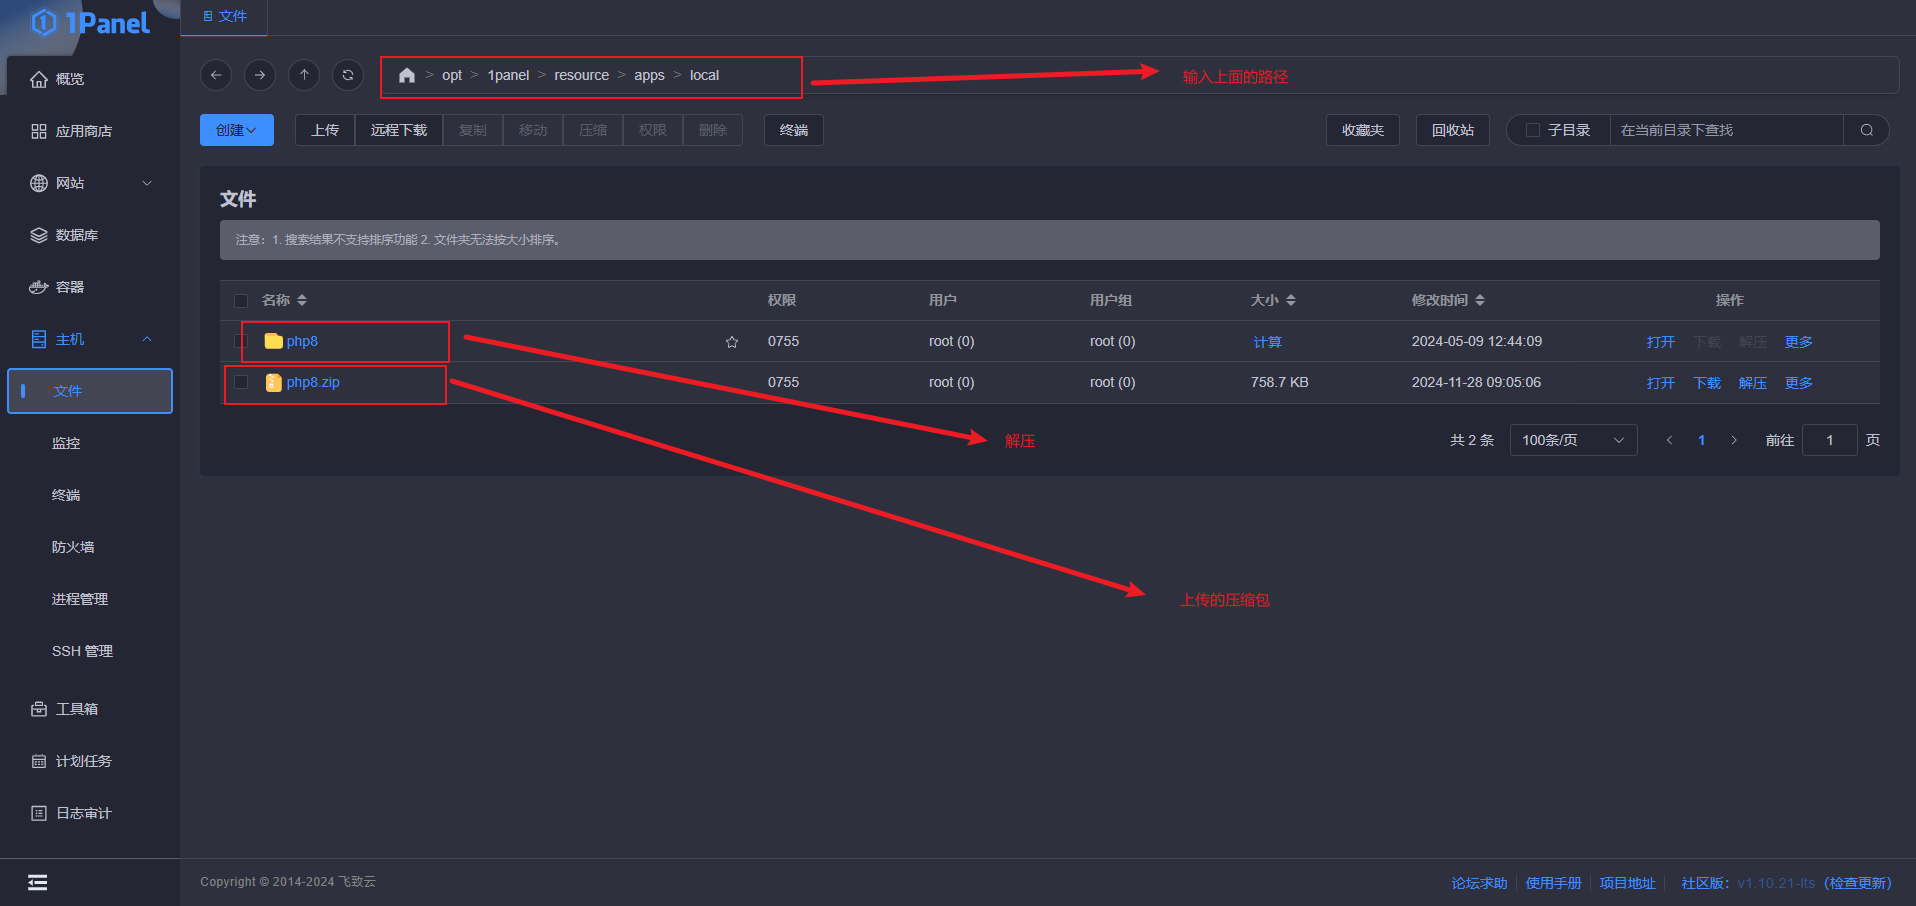Viewport: 1916px width, 906px height.
Task: Select 文件 in the sidebar
Action: pos(90,391)
